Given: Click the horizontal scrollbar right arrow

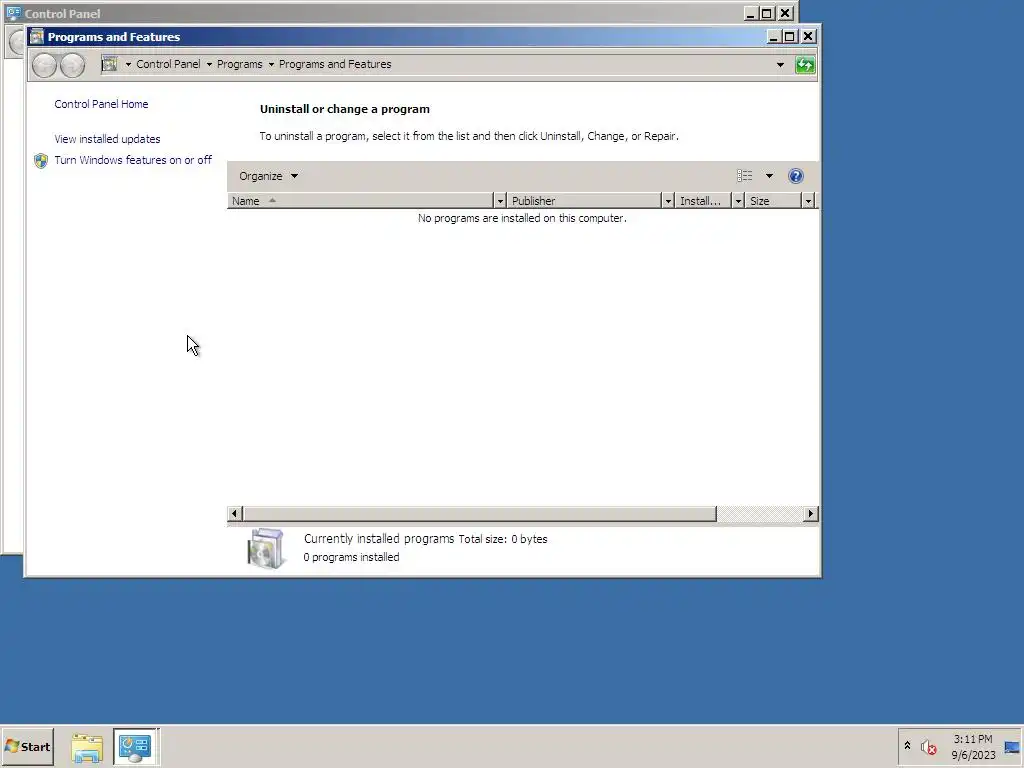Looking at the screenshot, I should [x=810, y=513].
